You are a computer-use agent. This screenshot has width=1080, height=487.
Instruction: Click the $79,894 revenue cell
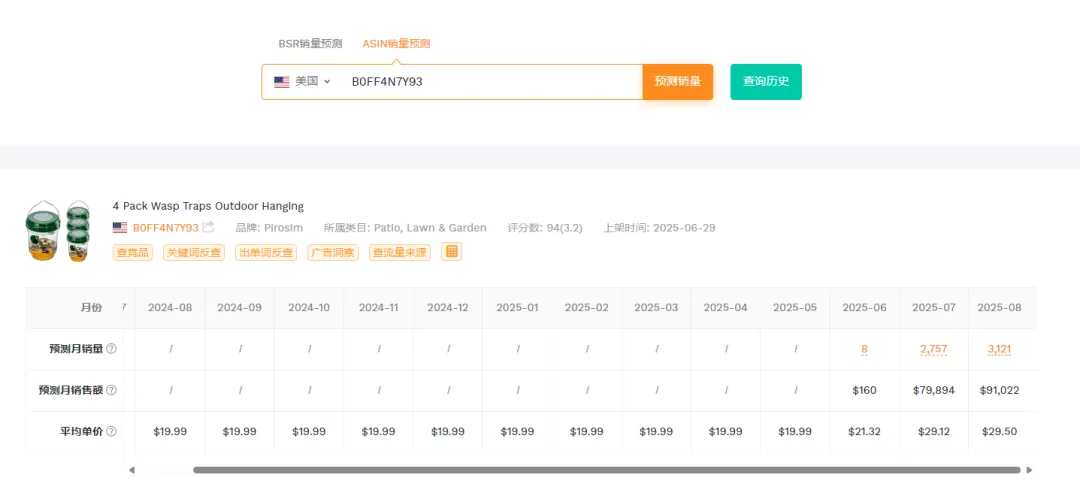click(934, 390)
